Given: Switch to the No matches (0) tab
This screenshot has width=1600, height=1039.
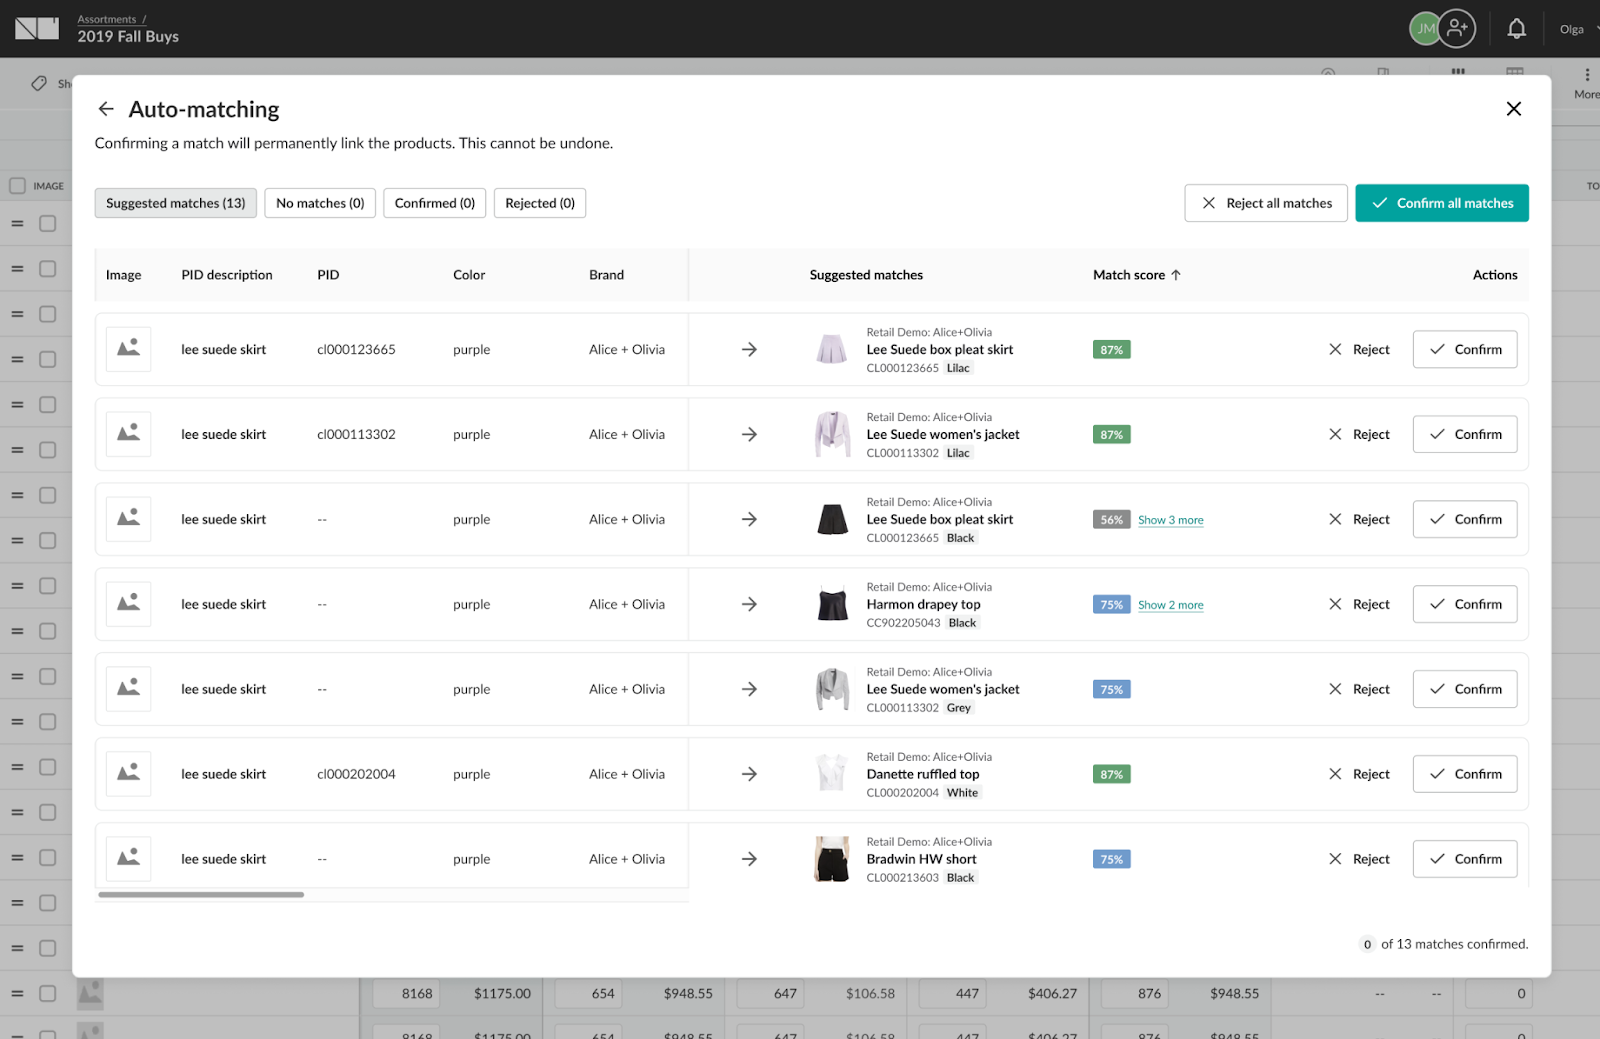Looking at the screenshot, I should click(x=320, y=203).
